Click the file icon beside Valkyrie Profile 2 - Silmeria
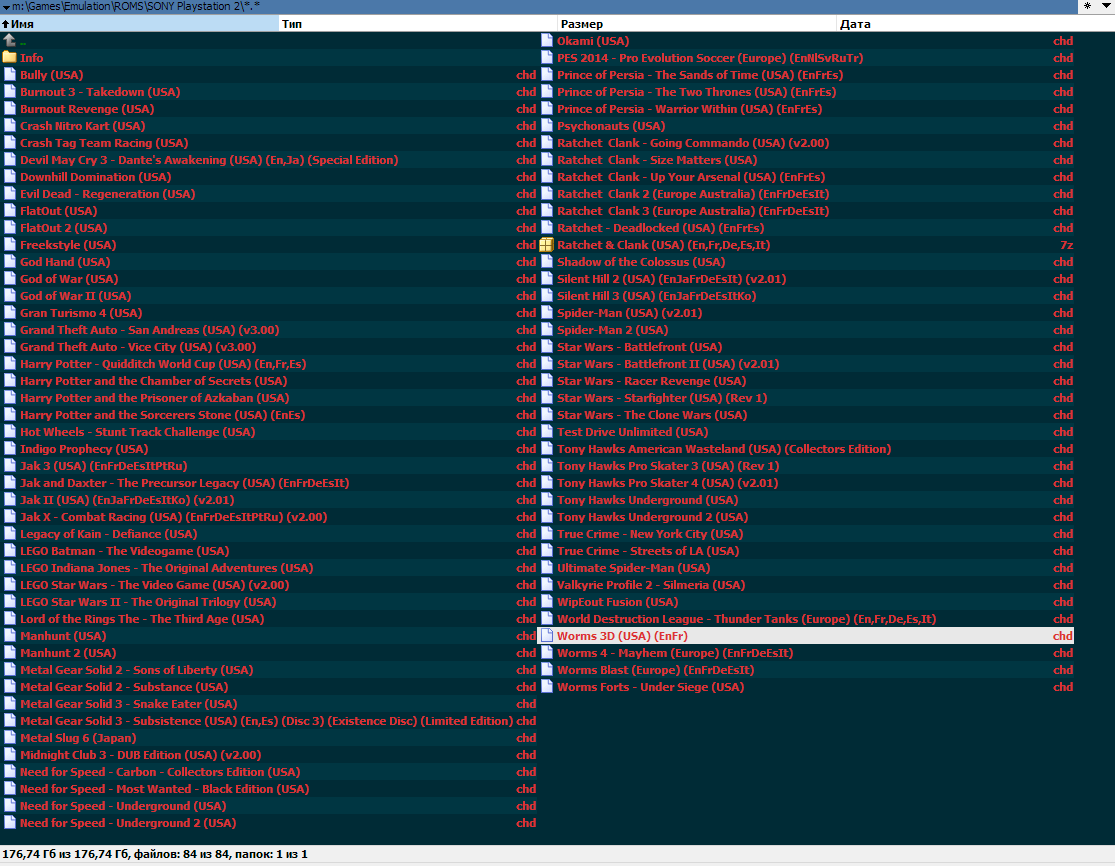 tap(546, 585)
